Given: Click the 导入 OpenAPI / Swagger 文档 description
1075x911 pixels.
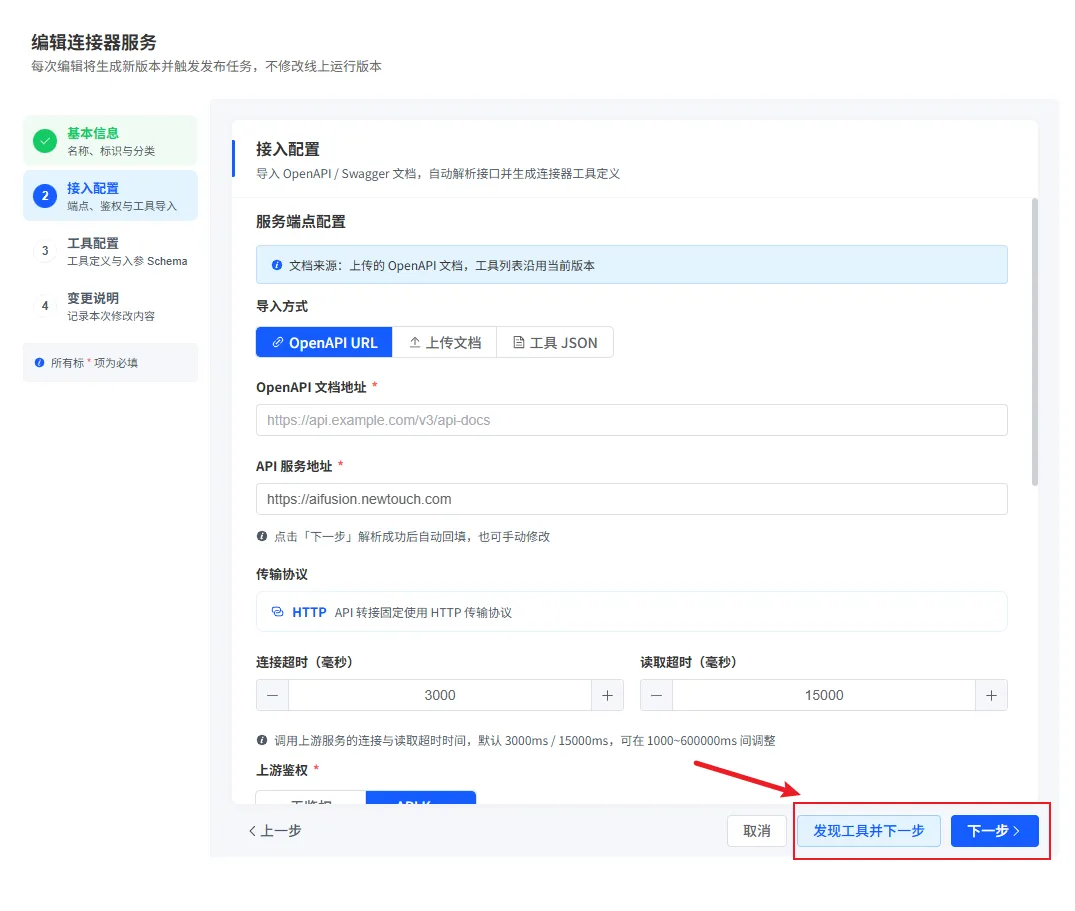Looking at the screenshot, I should coord(438,174).
